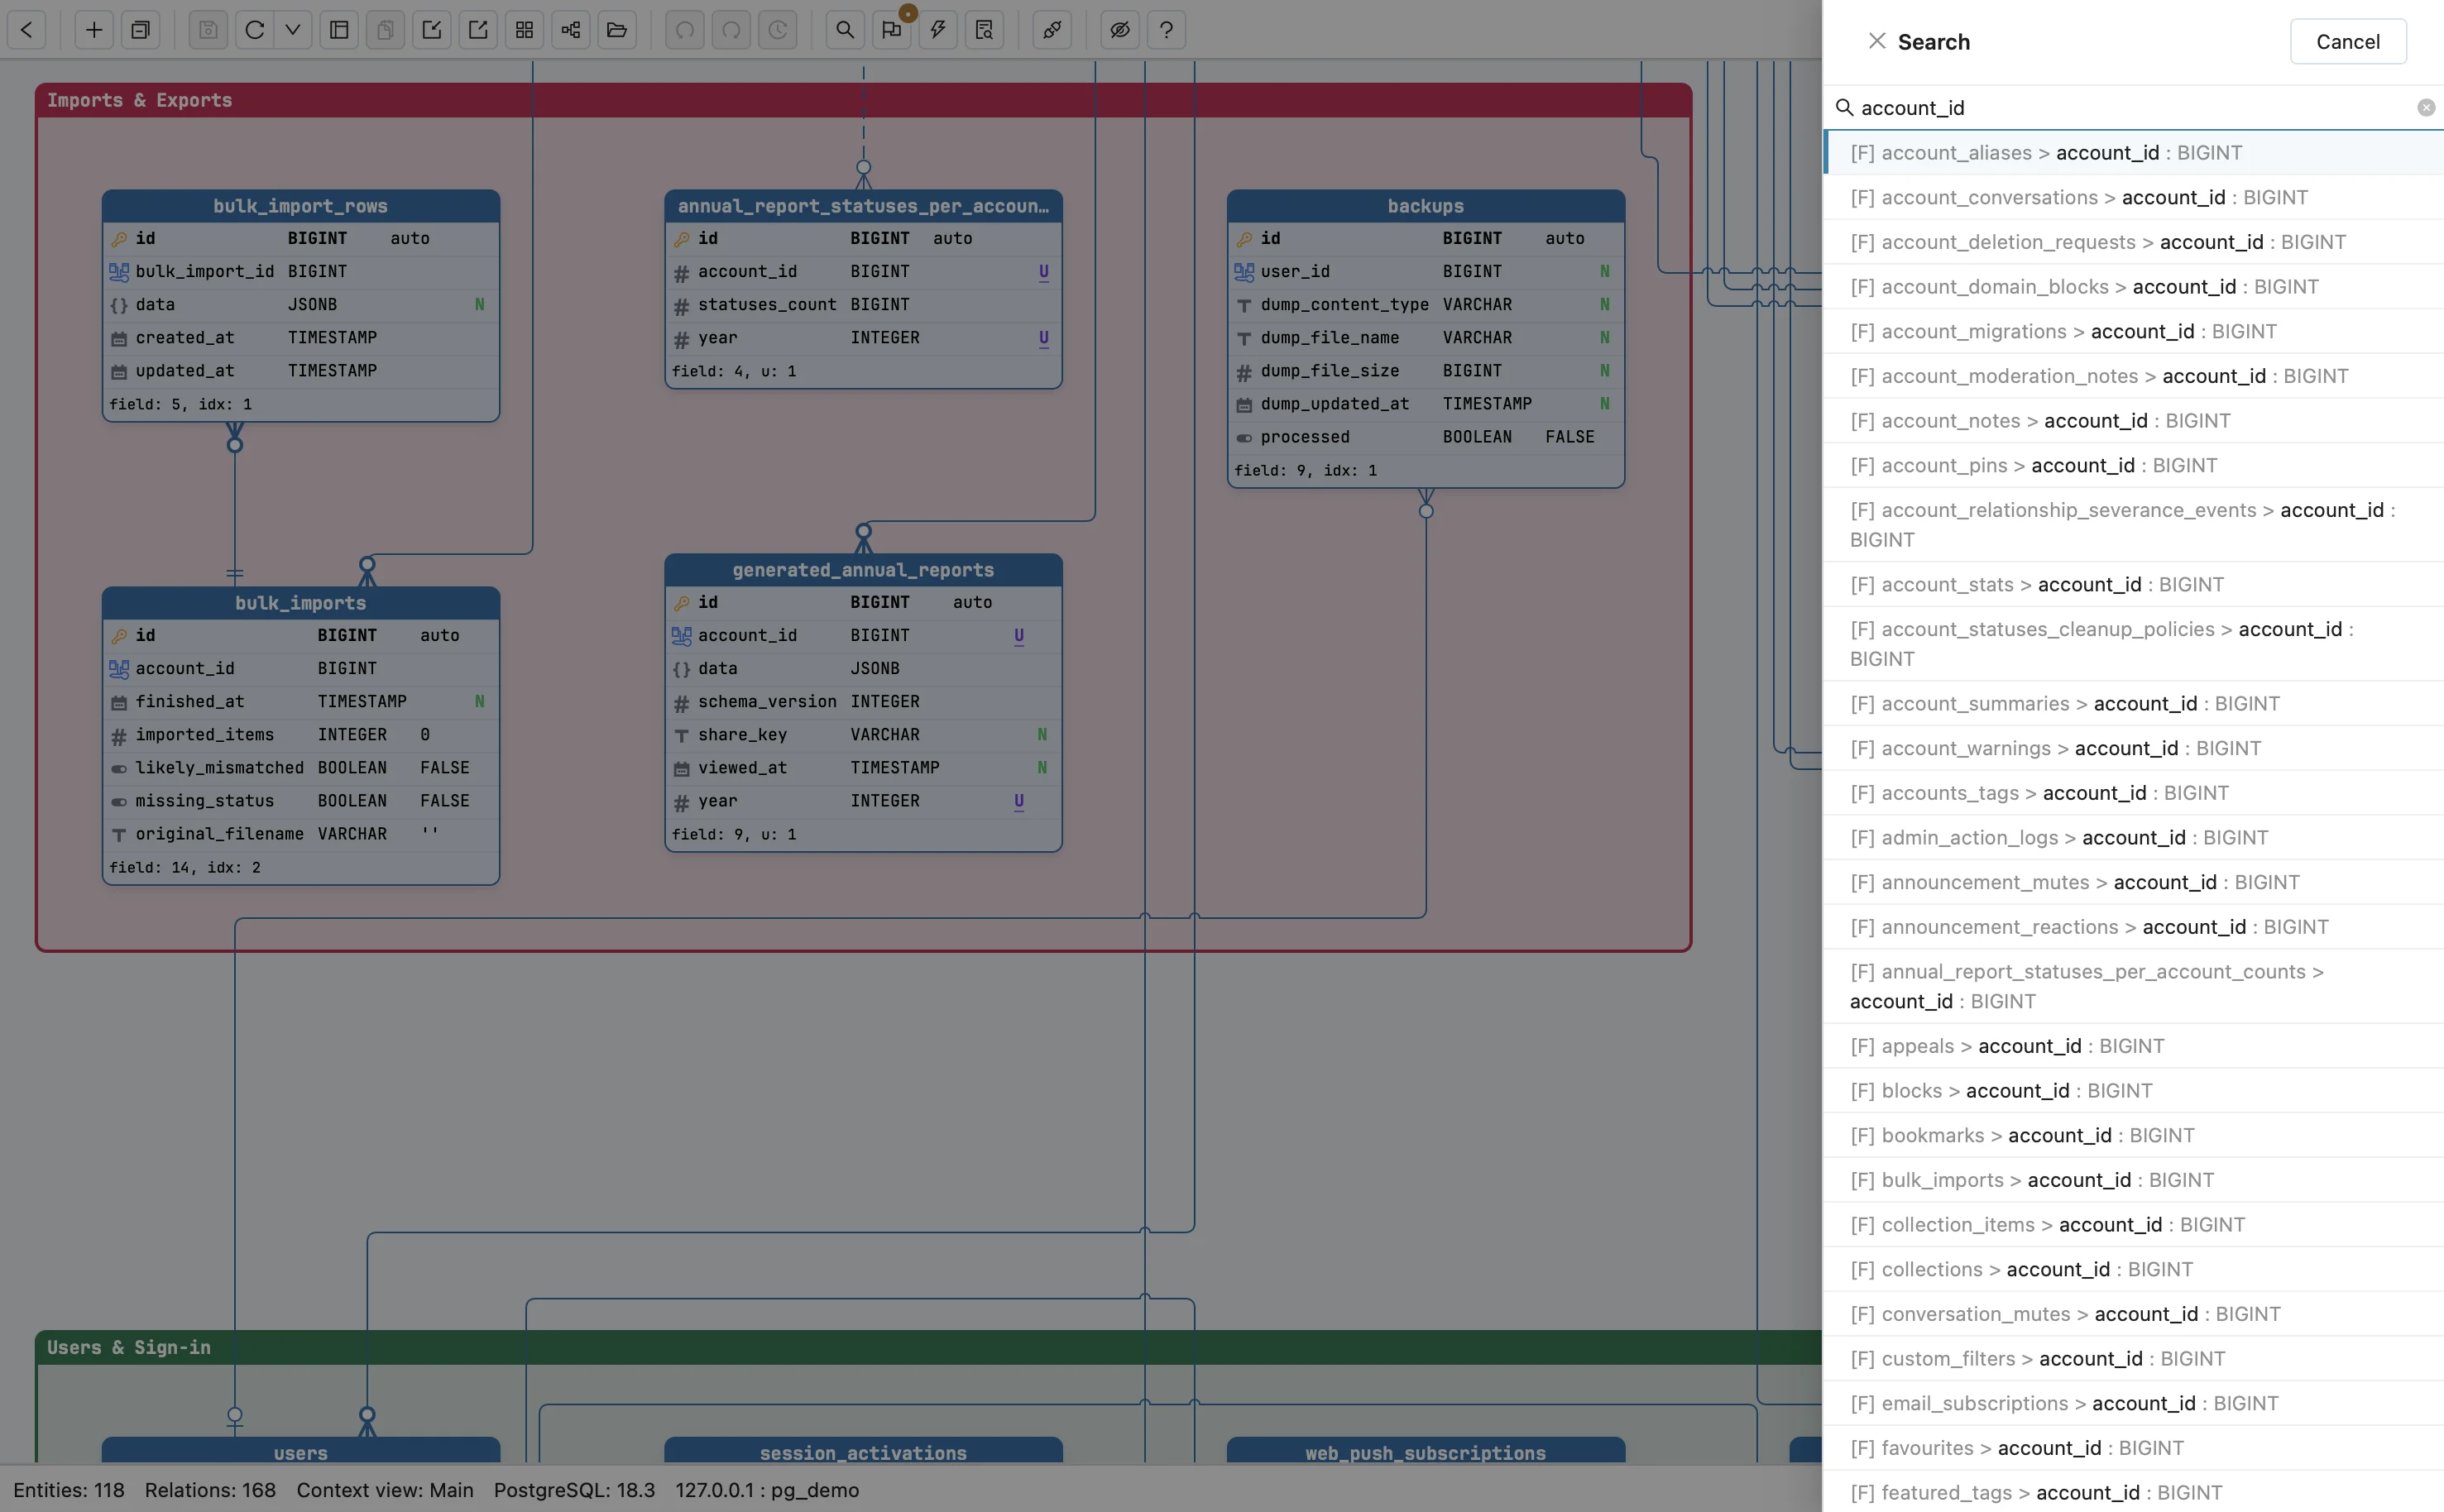Image resolution: width=2444 pixels, height=1512 pixels.
Task: Click the lightning bolt toolbar icon
Action: (x=938, y=30)
